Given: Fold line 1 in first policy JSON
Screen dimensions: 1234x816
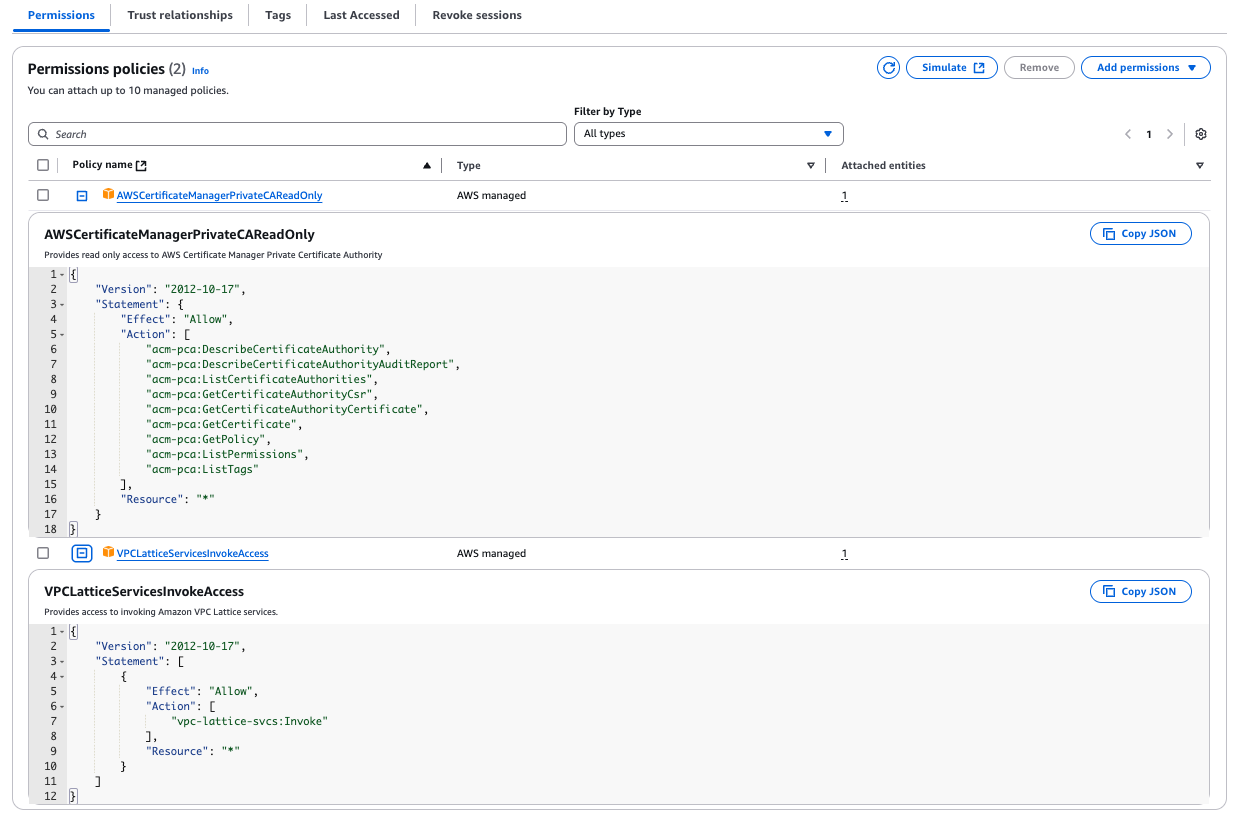Looking at the screenshot, I should pyautogui.click(x=62, y=274).
